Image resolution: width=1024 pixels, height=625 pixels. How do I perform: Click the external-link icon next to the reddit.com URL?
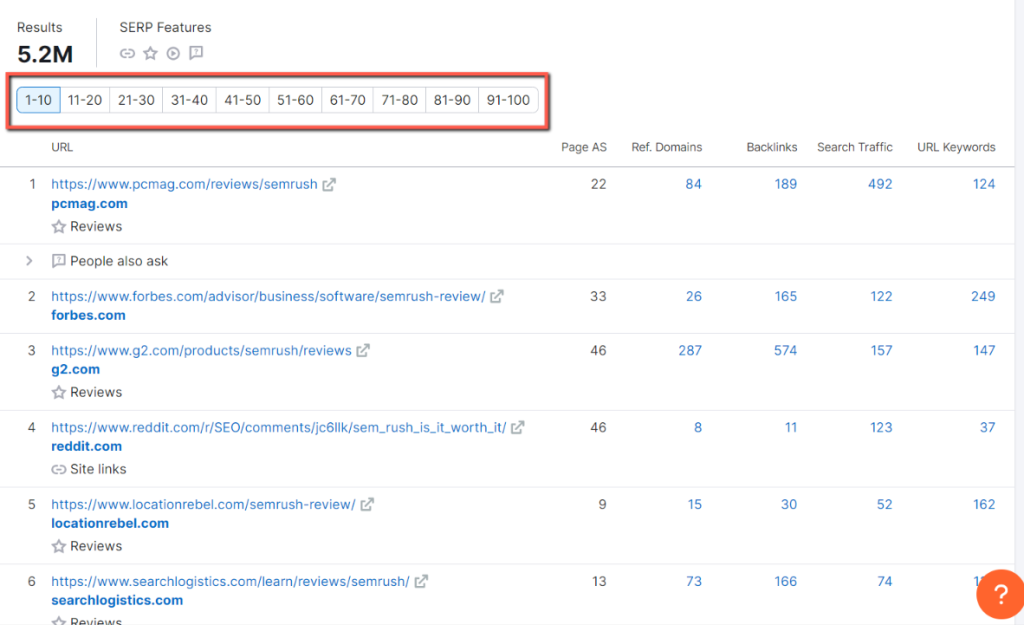pos(517,427)
